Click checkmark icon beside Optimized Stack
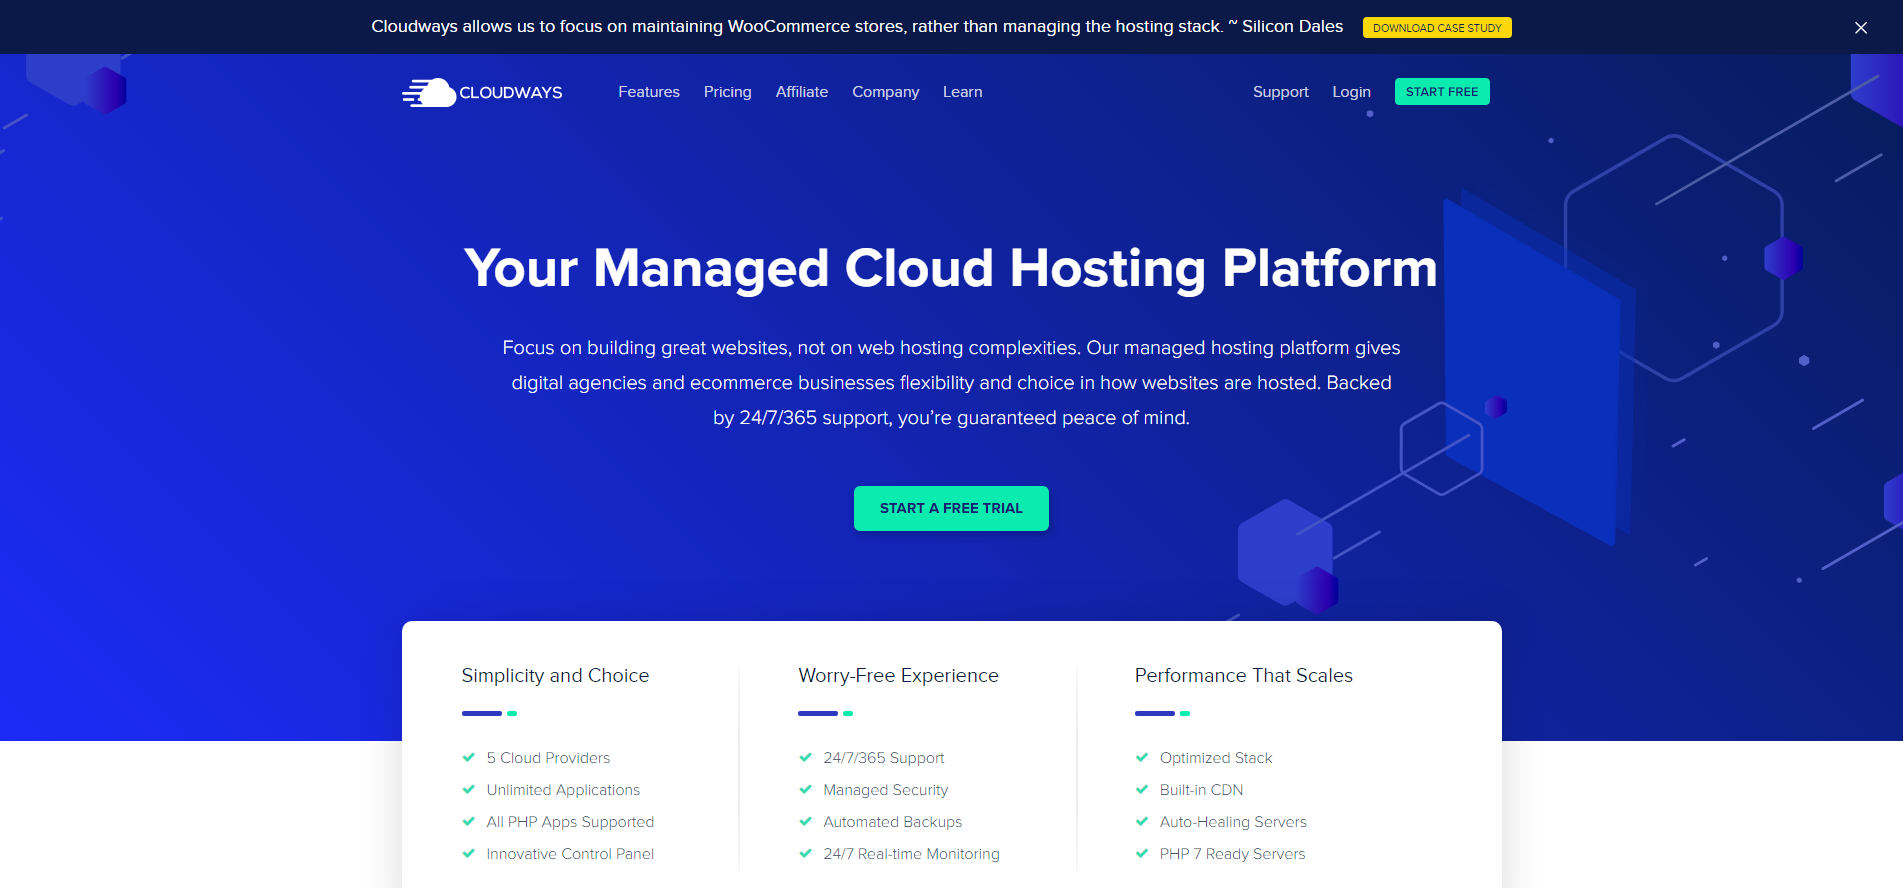Viewport: 1903px width, 888px height. [1142, 758]
